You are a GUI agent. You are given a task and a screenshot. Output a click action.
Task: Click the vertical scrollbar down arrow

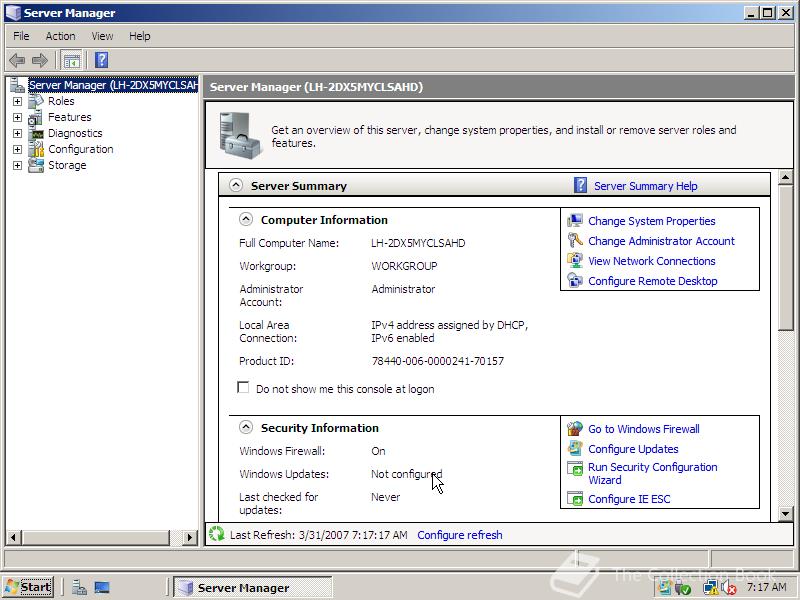point(786,513)
